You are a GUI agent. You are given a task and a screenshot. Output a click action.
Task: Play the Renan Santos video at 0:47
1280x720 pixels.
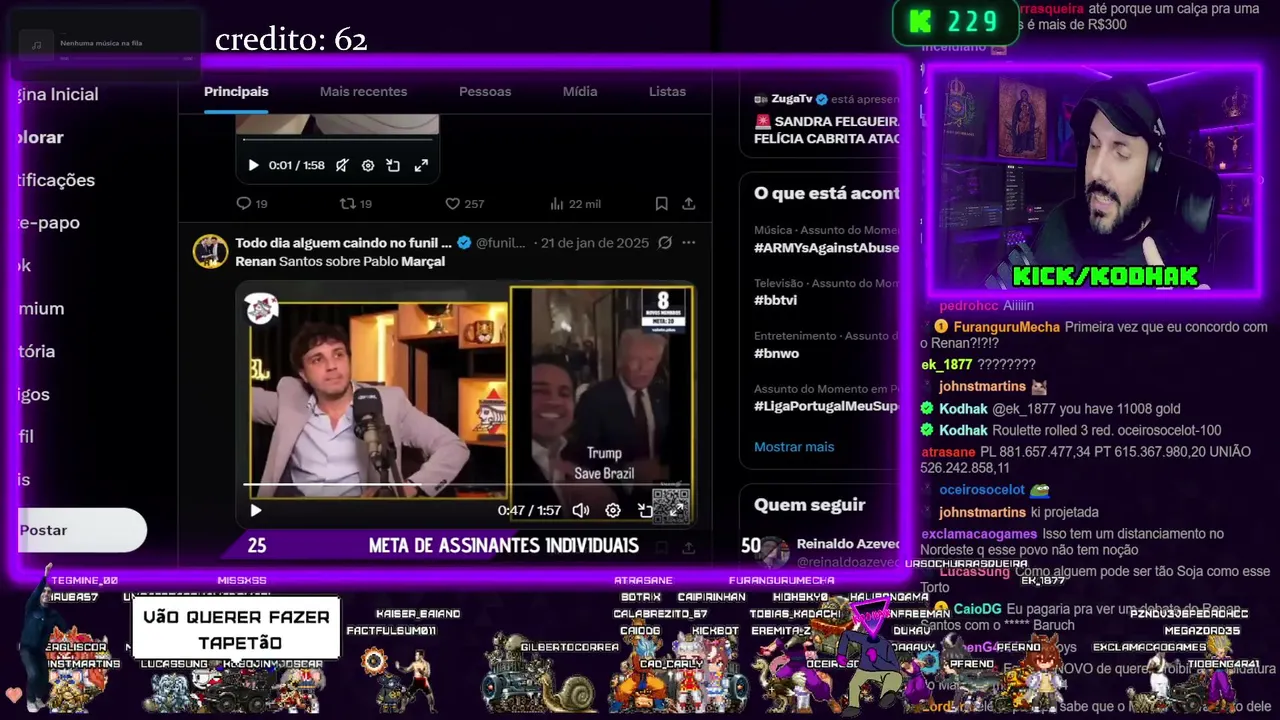pyautogui.click(x=256, y=510)
